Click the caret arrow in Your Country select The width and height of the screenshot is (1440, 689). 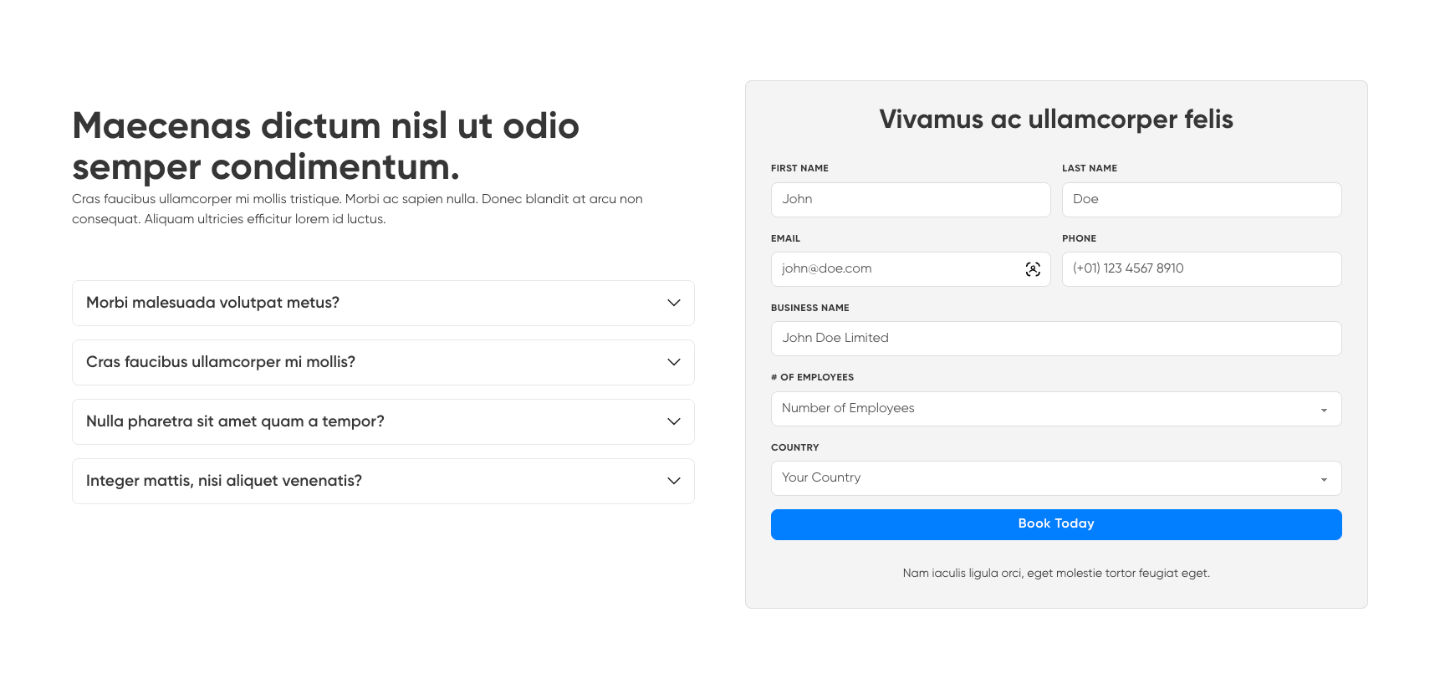click(1324, 479)
